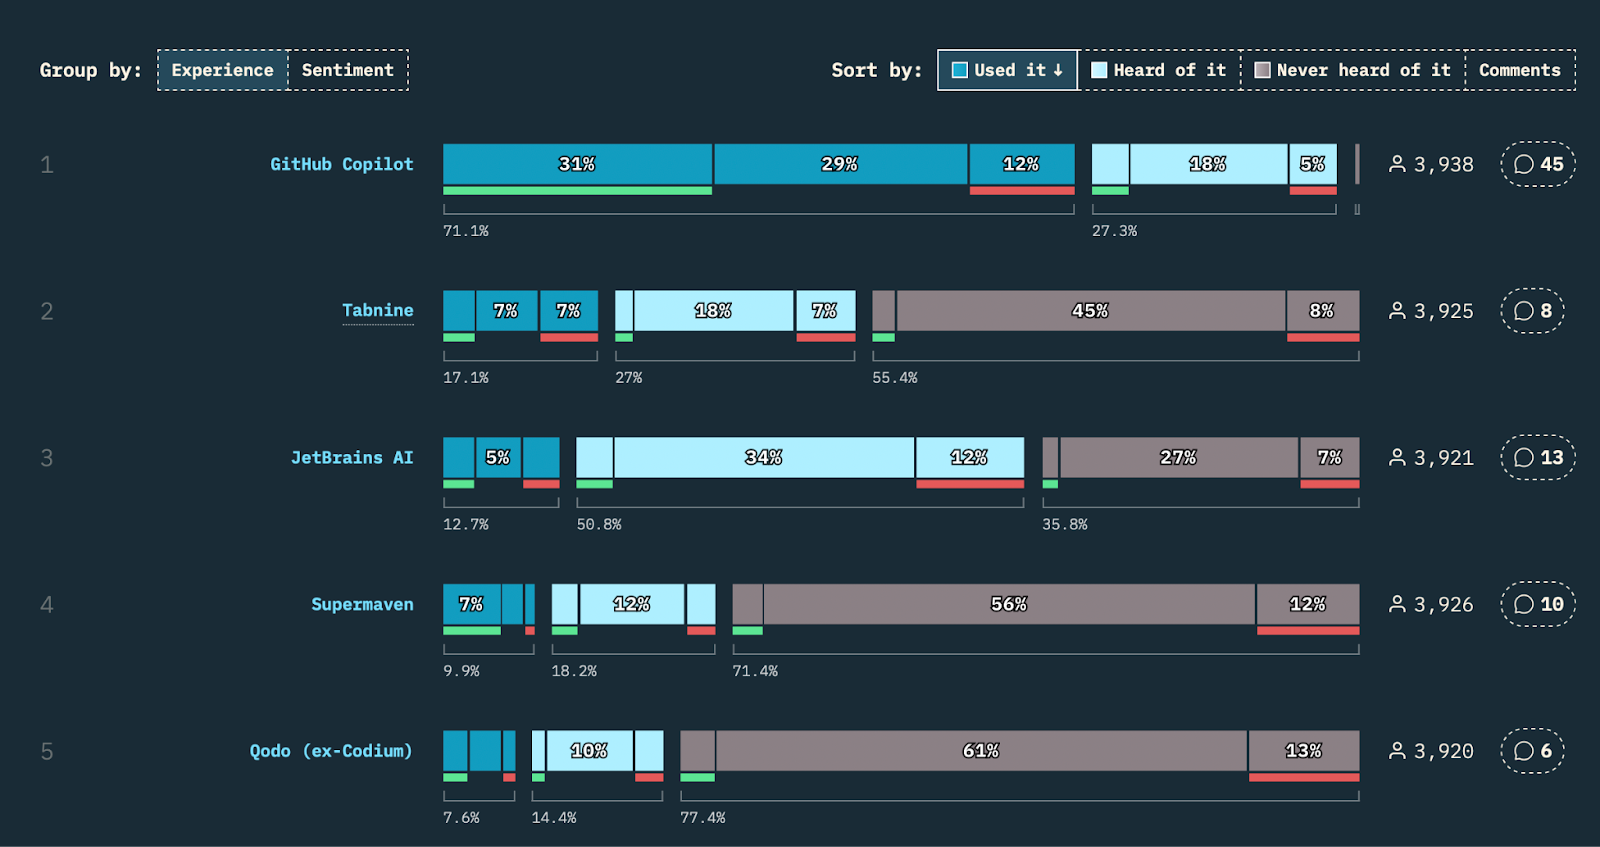Click the respondent count 3,938
The width and height of the screenshot is (1600, 847).
(1444, 164)
